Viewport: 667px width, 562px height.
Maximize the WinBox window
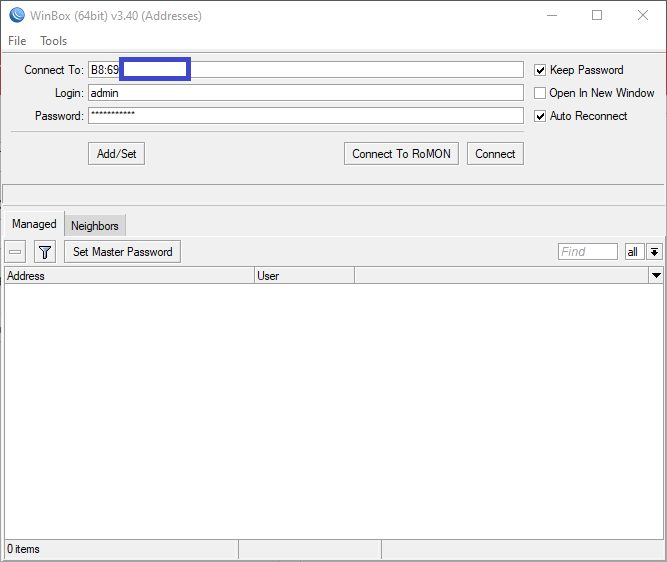597,15
